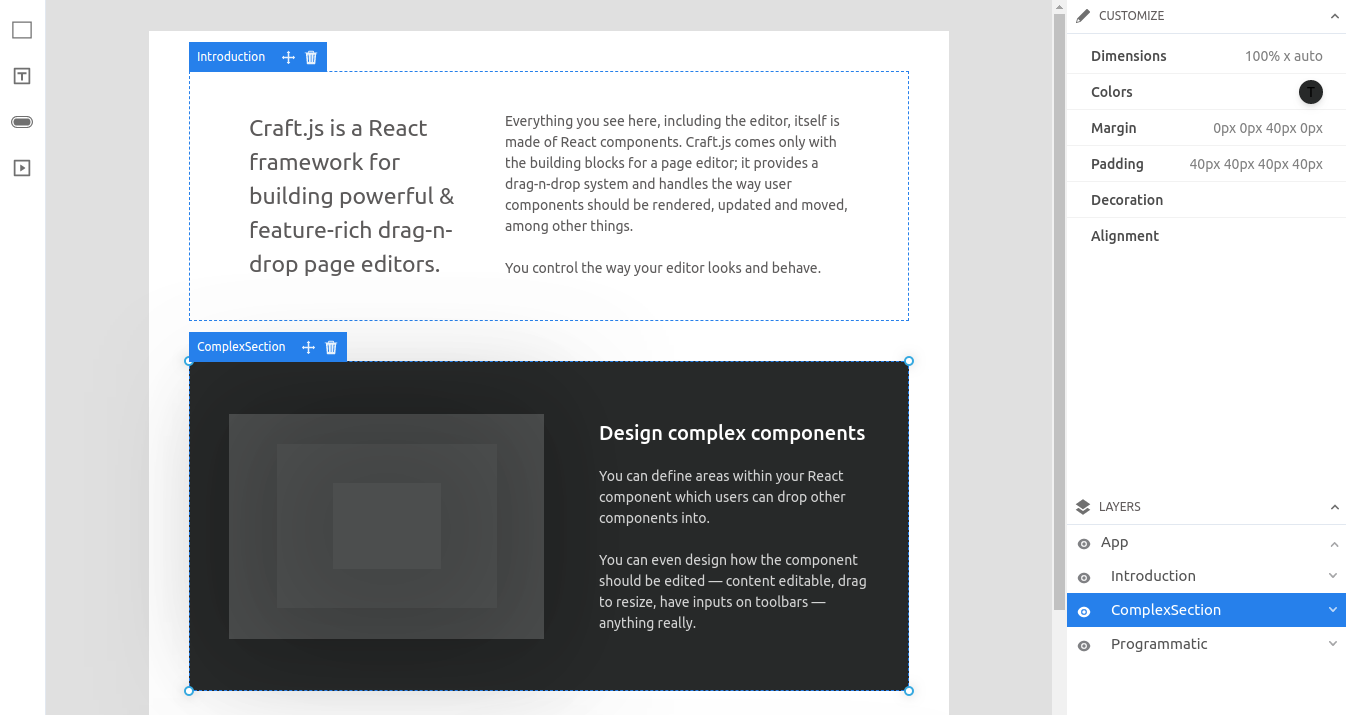This screenshot has height=715, width=1346.
Task: Open the Padding settings section
Action: pyautogui.click(x=1206, y=164)
